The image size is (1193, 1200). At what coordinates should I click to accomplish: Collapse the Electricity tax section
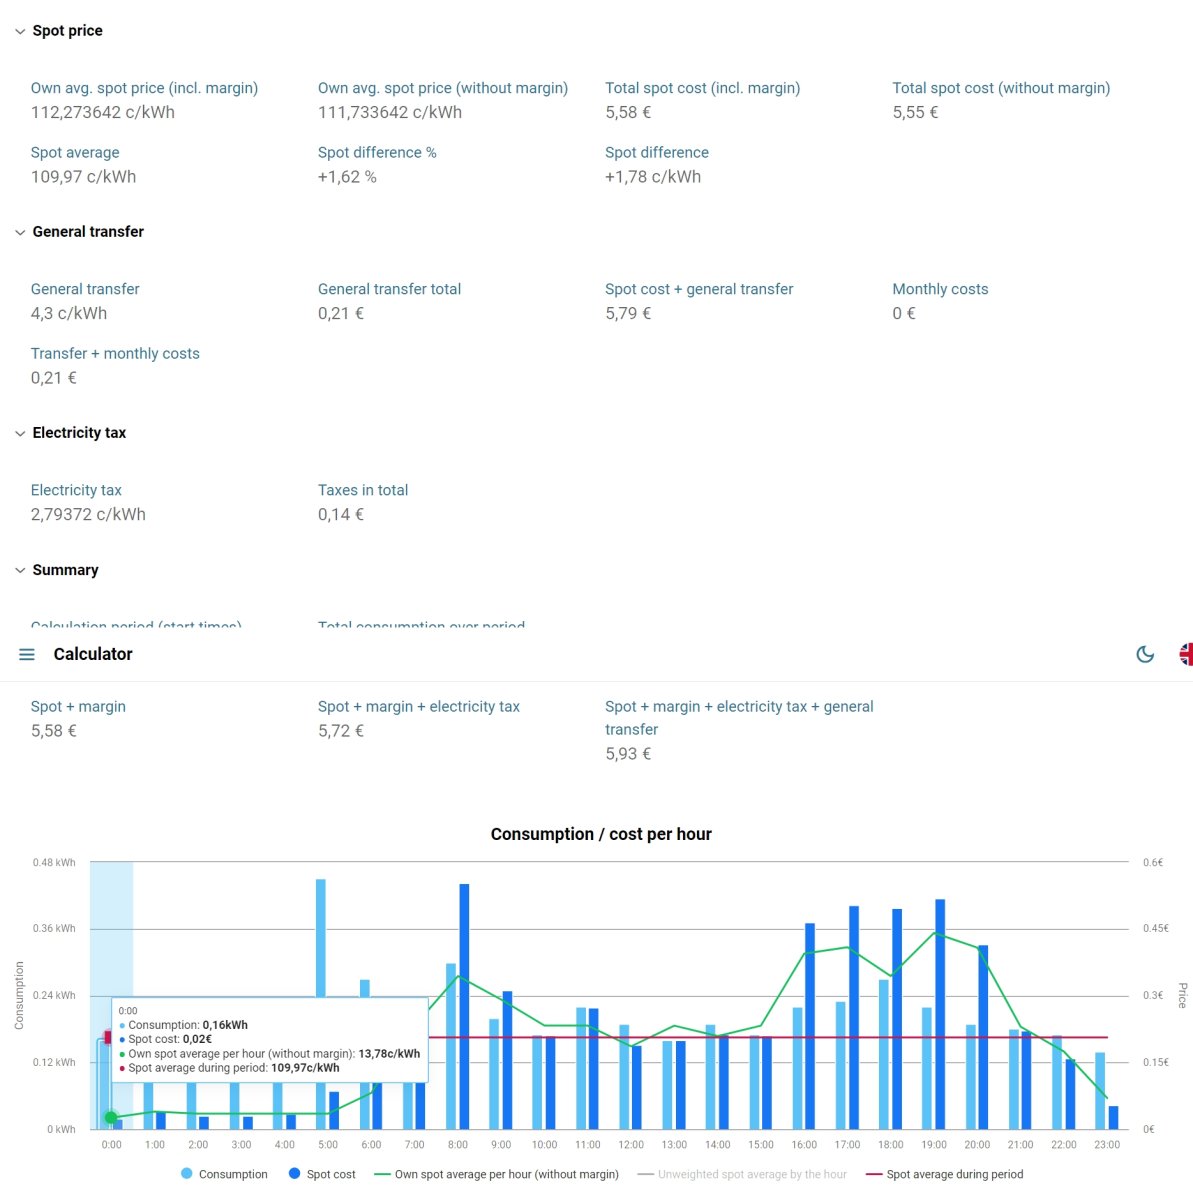[x=20, y=433]
